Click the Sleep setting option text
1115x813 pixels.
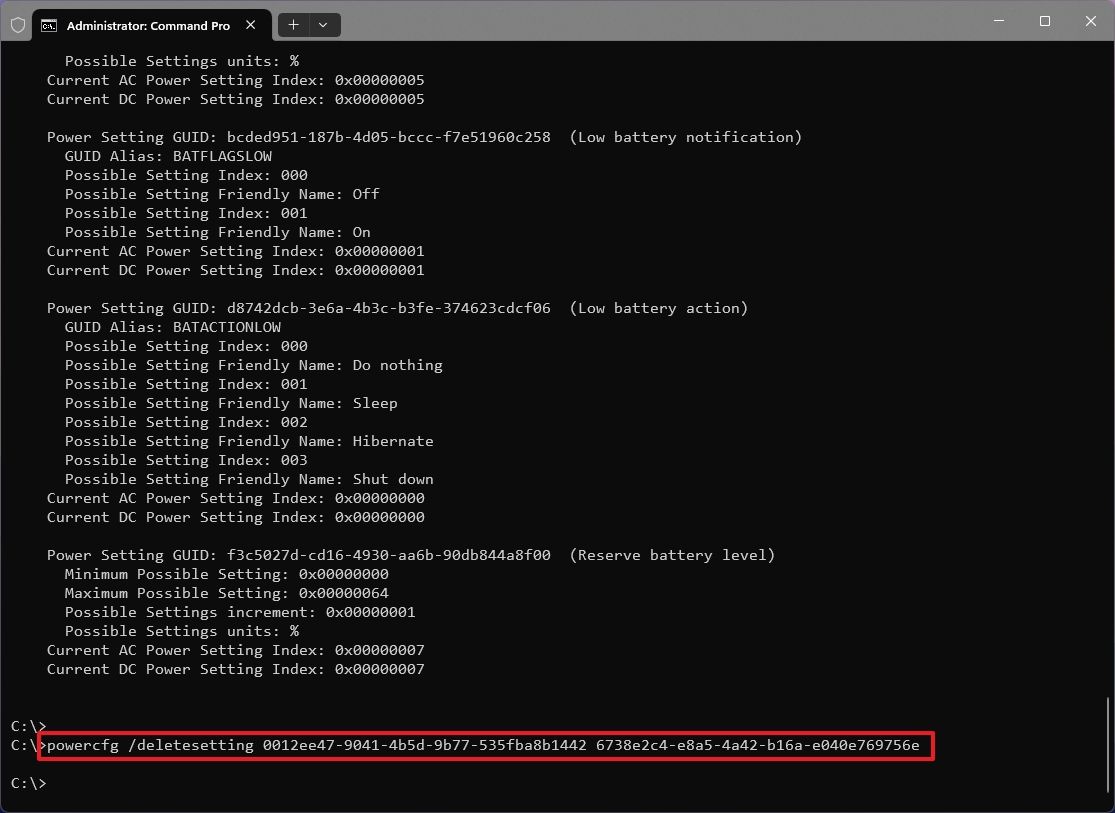[x=376, y=403]
